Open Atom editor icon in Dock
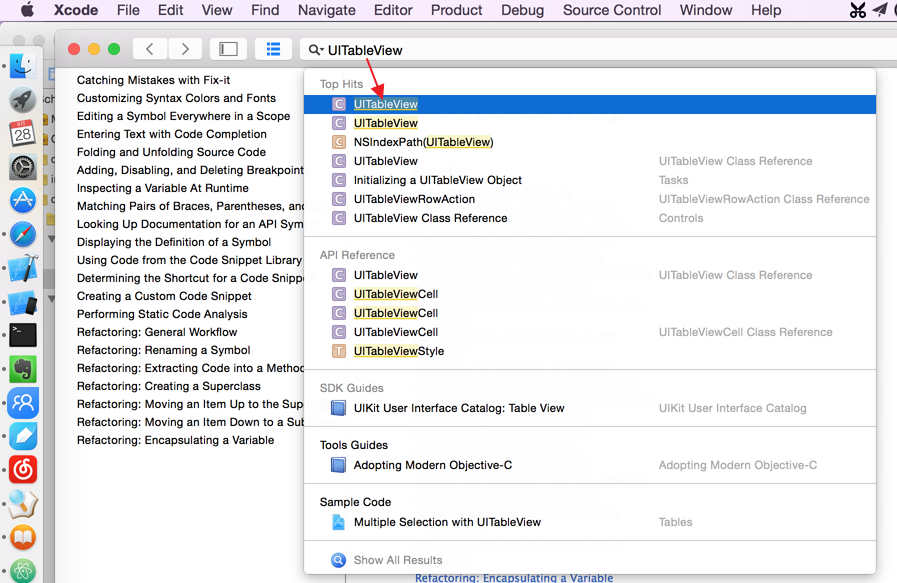Viewport: 897px width, 583px height. [x=23, y=570]
